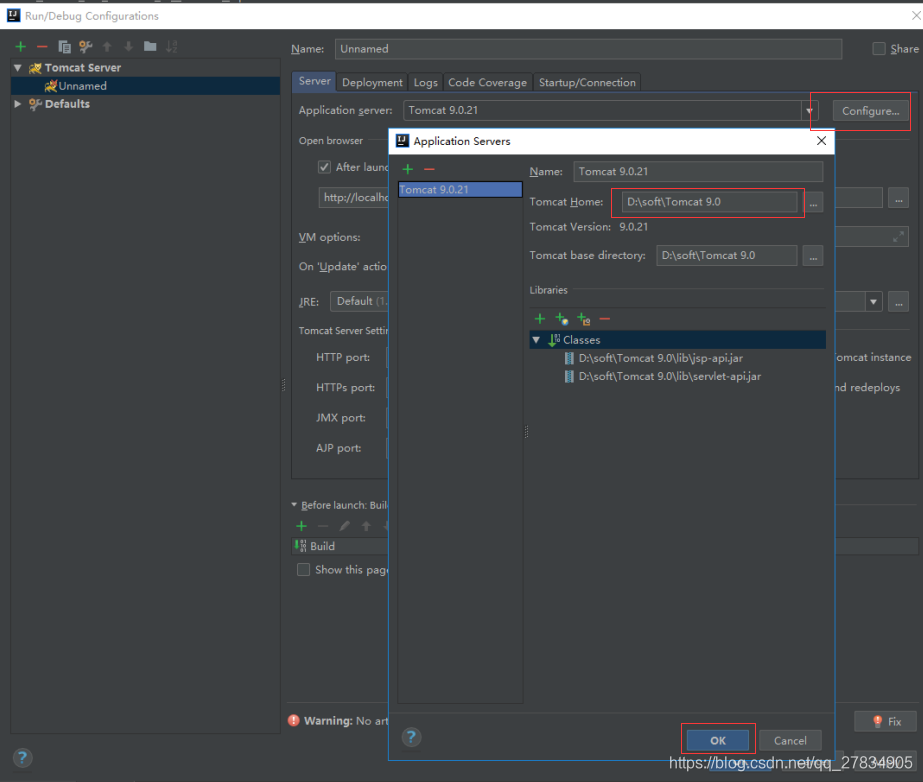Viewport: 923px width, 782px height.
Task: Click the browse button next to the JRE dropdown
Action: (x=898, y=302)
